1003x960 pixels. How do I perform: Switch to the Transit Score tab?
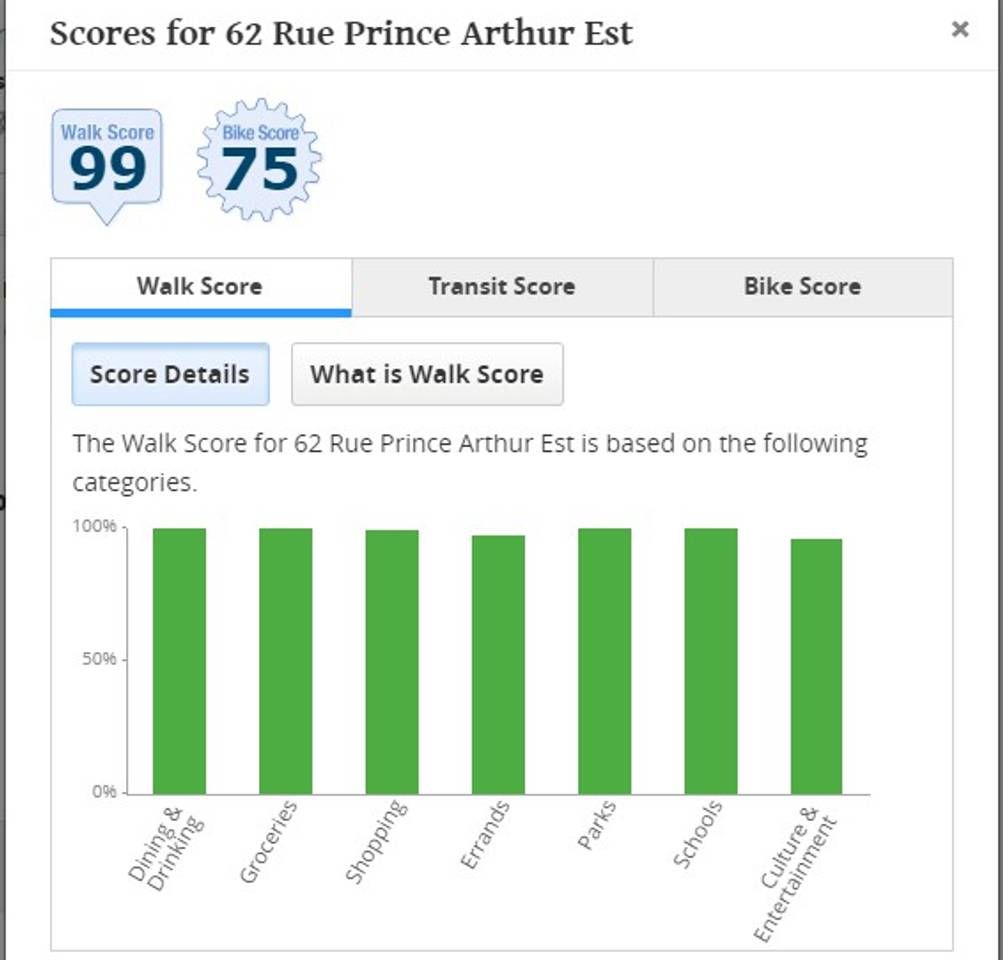pyautogui.click(x=502, y=287)
